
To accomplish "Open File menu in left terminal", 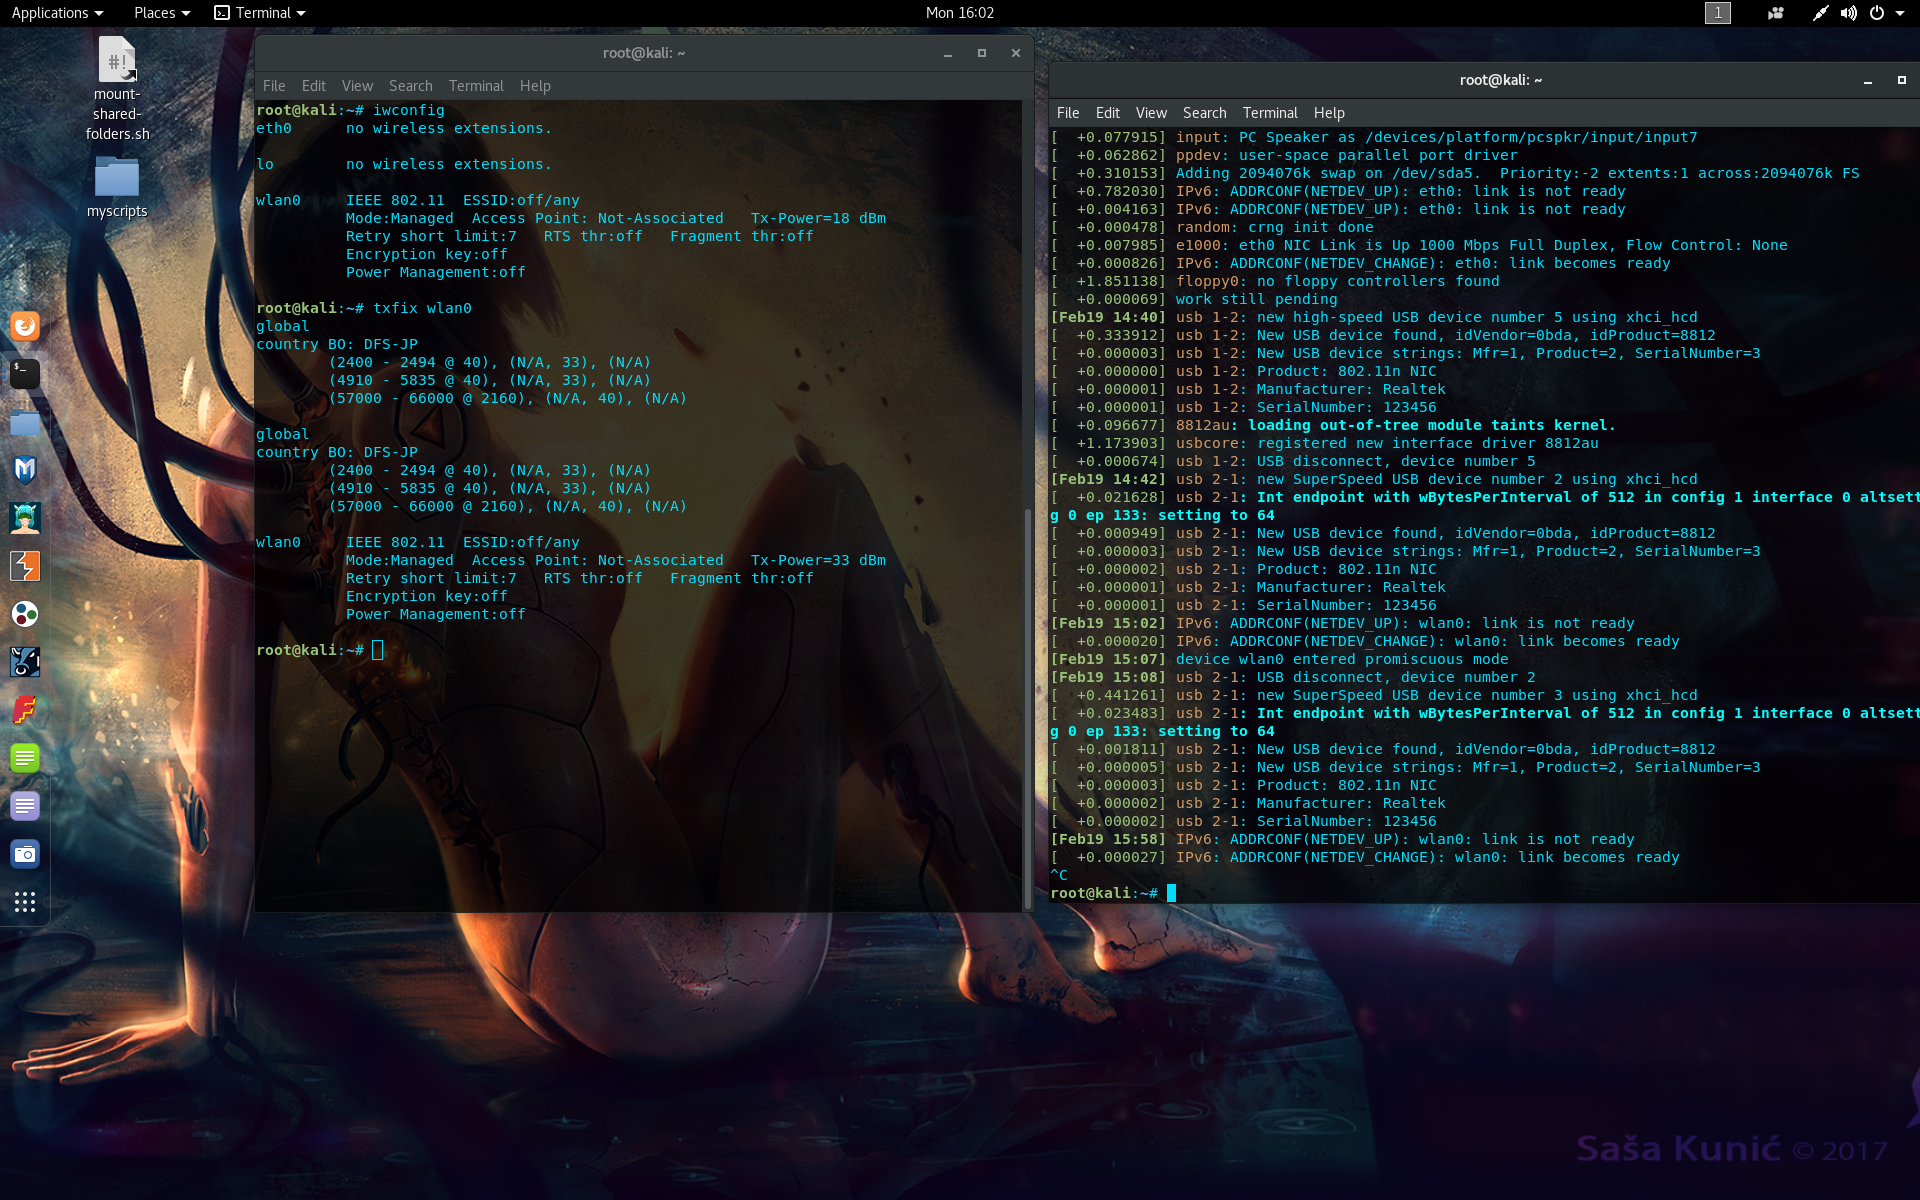I will tap(274, 86).
